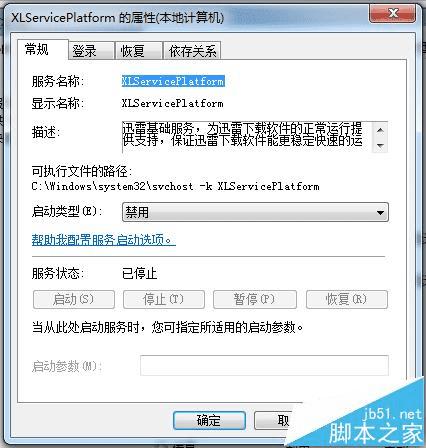Click the 确定 button

click(209, 420)
